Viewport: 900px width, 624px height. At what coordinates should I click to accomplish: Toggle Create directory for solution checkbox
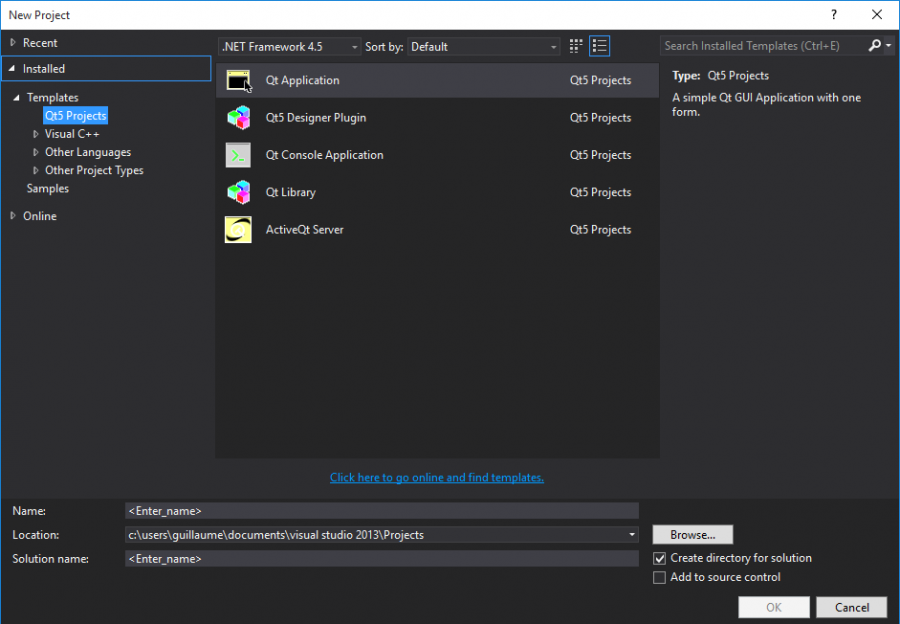(x=660, y=558)
